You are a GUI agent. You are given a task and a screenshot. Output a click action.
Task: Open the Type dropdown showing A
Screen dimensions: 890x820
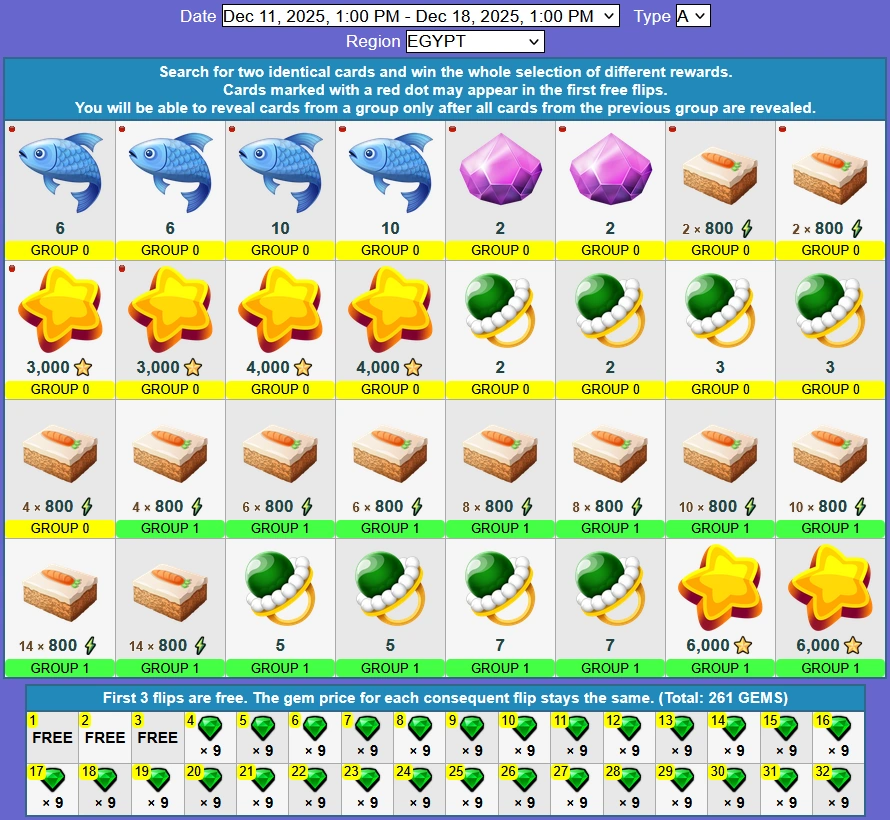[x=692, y=16]
